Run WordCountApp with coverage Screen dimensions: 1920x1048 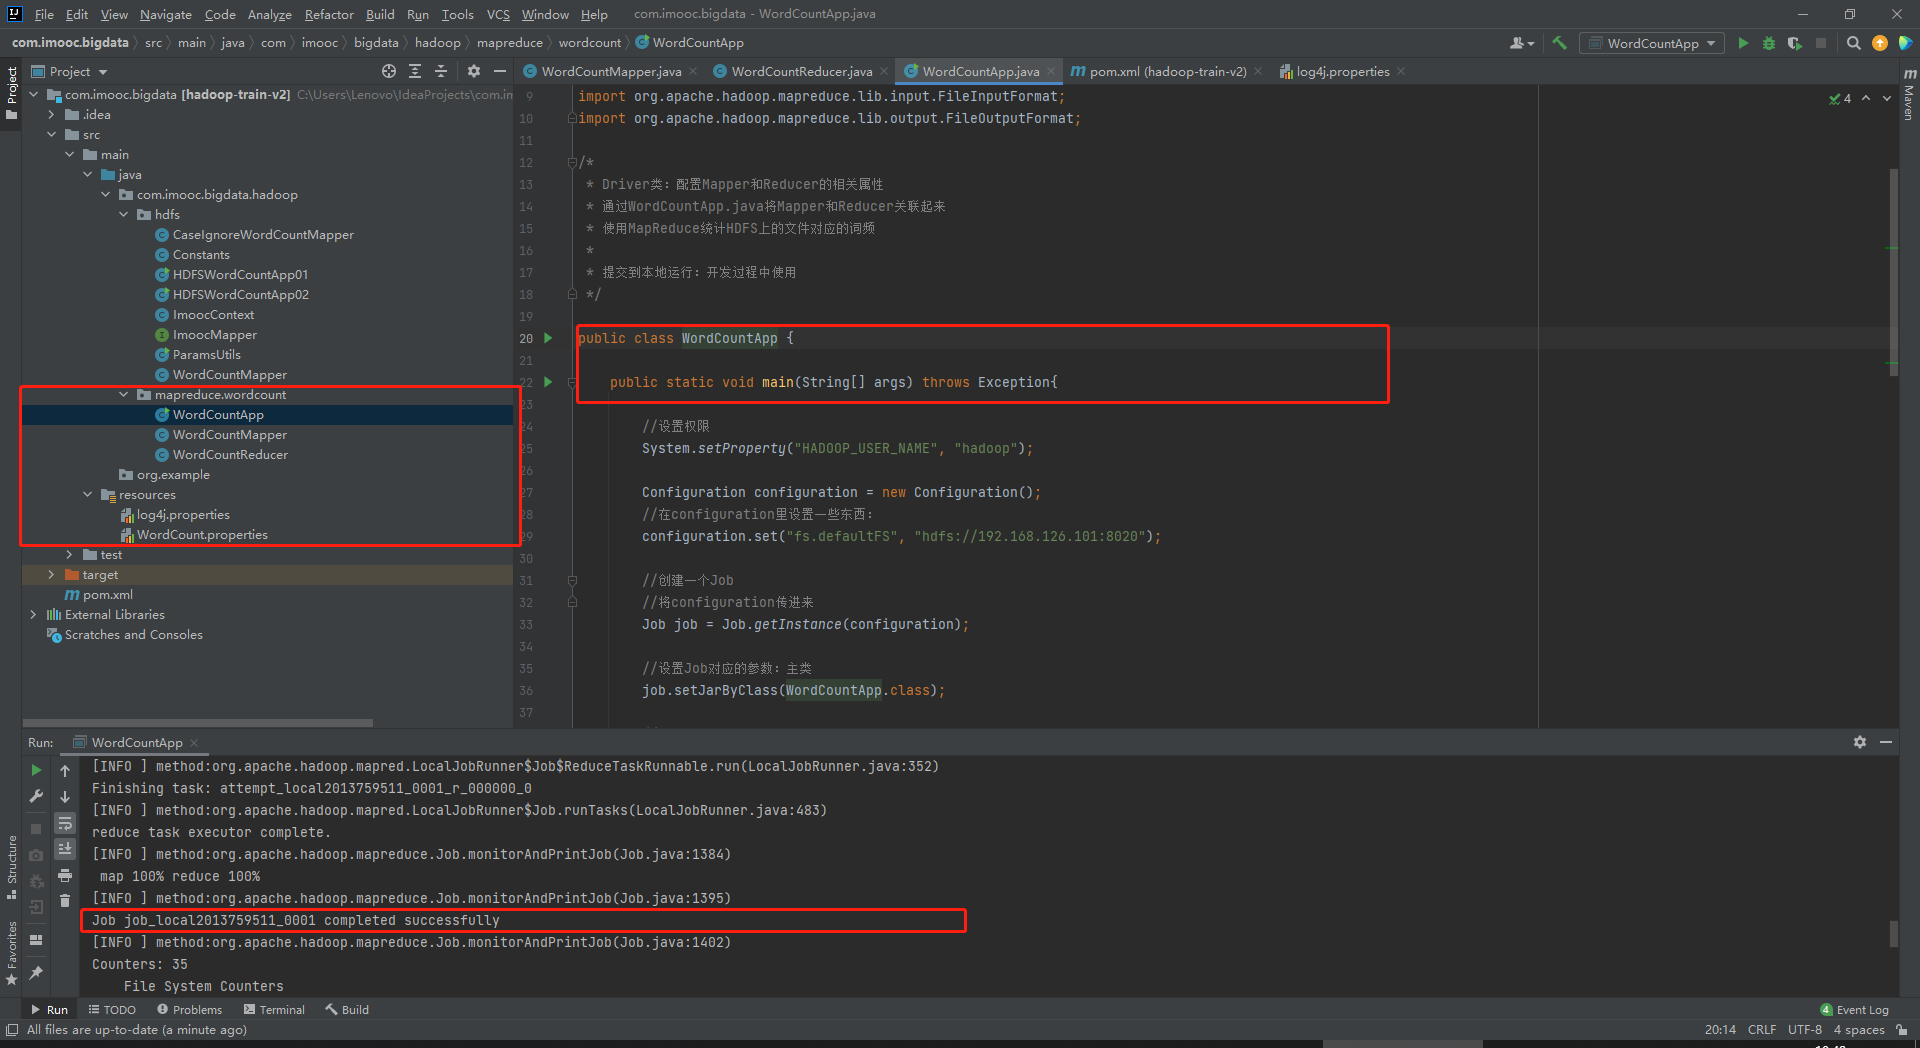coord(1795,43)
